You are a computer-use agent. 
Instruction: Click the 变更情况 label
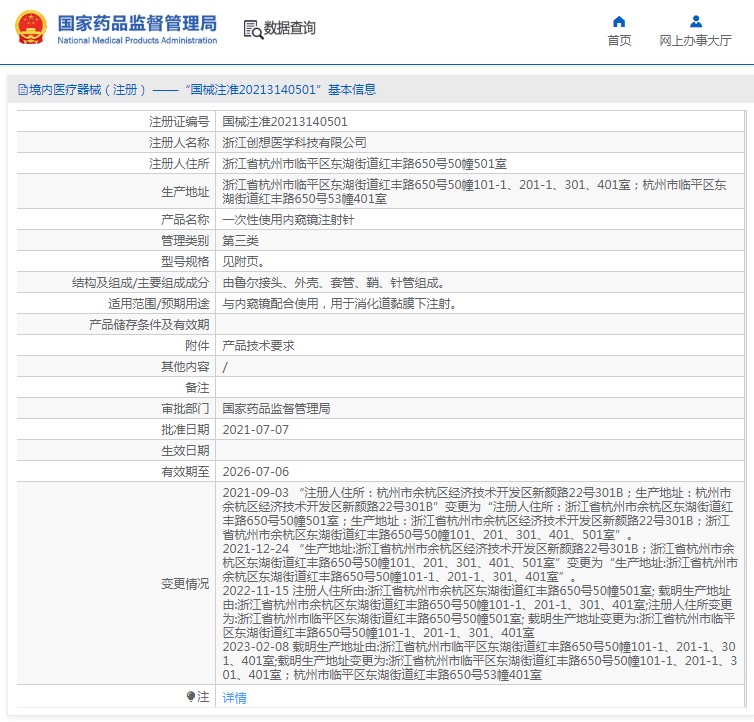185,584
